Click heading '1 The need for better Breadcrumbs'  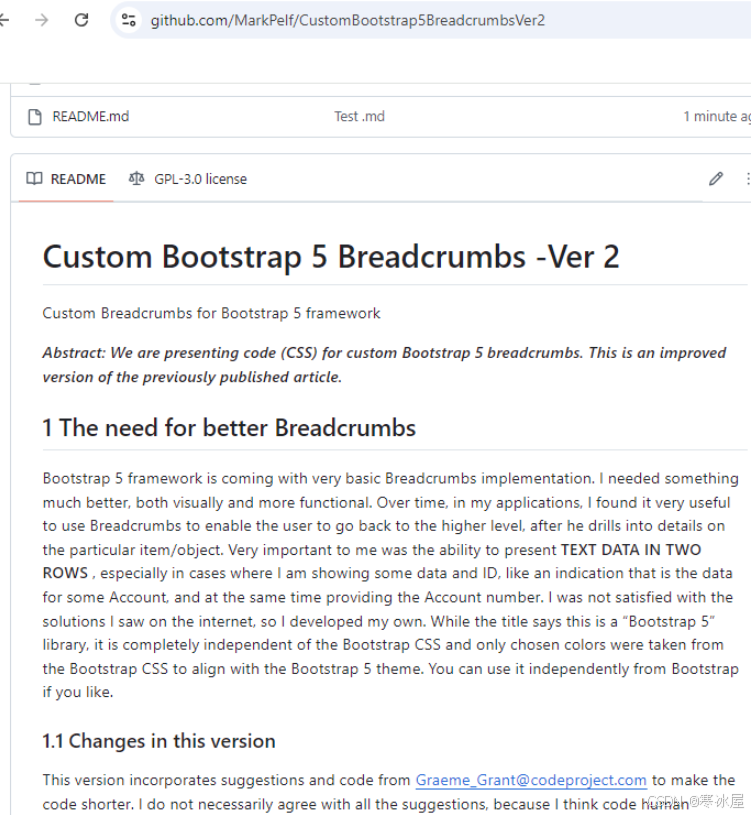pos(229,428)
